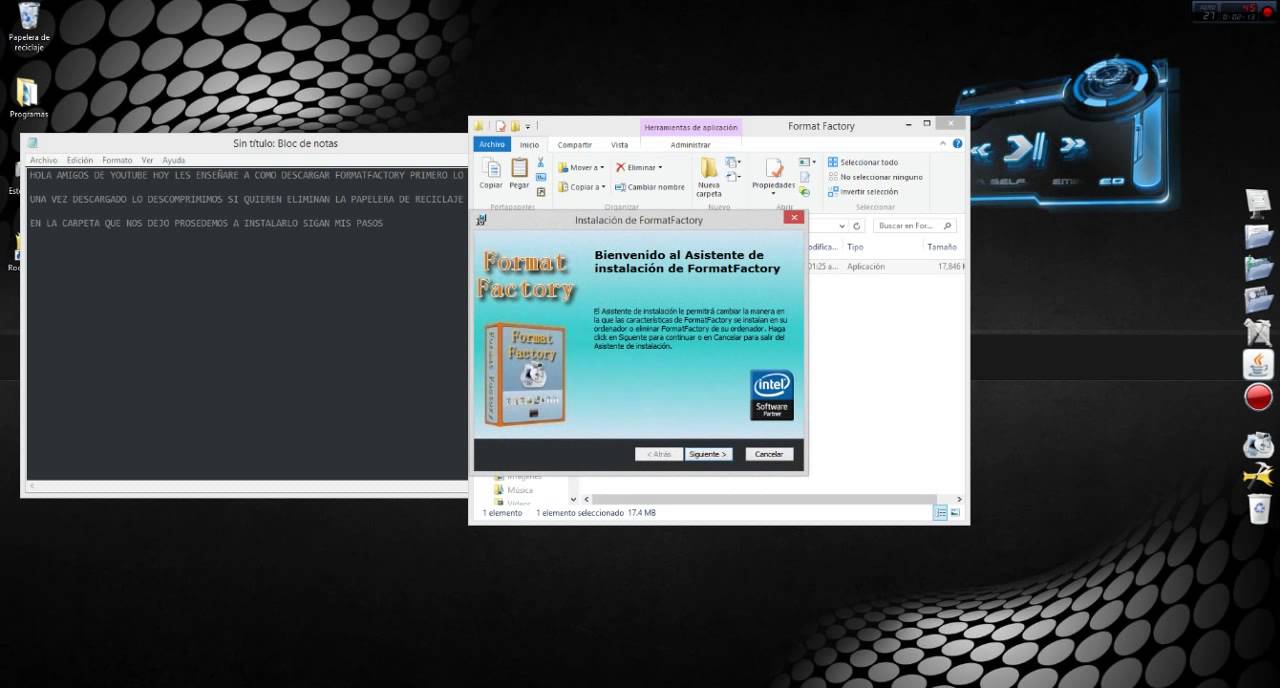Open the Propiedades dropdown arrow

(x=773, y=193)
